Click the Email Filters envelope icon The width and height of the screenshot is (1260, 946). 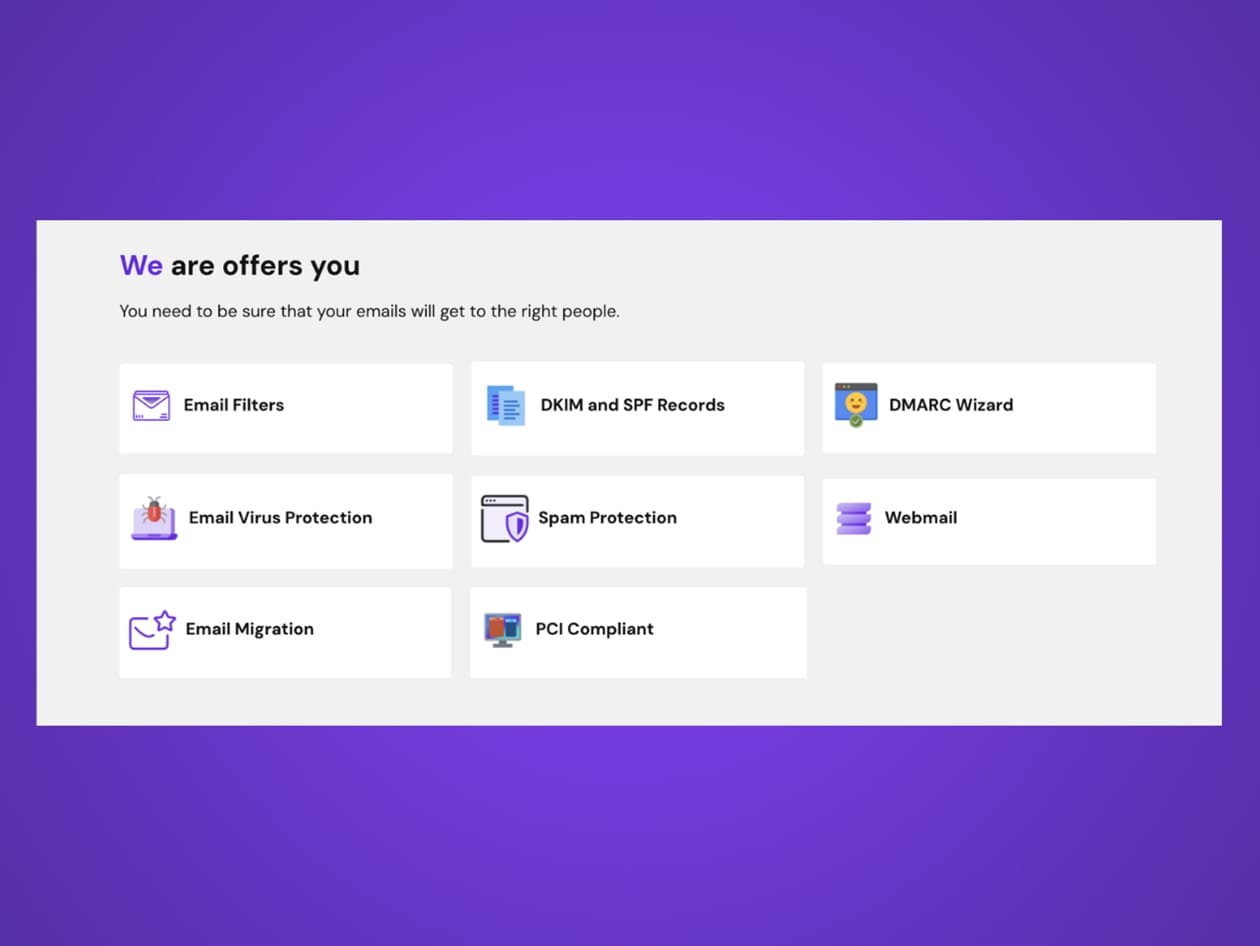pyautogui.click(x=151, y=405)
